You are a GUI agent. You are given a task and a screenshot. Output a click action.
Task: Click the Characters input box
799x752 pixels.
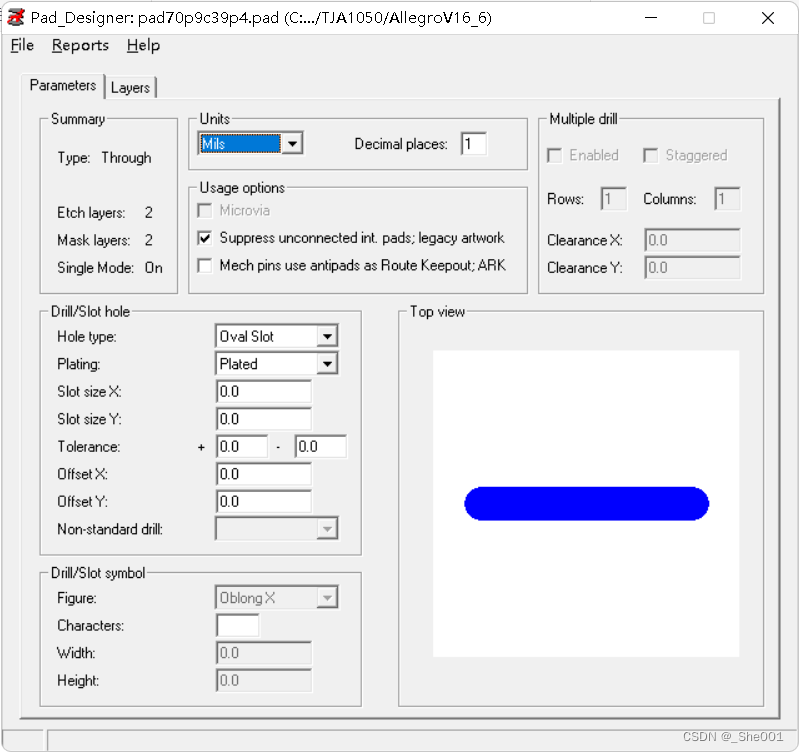[x=238, y=626]
